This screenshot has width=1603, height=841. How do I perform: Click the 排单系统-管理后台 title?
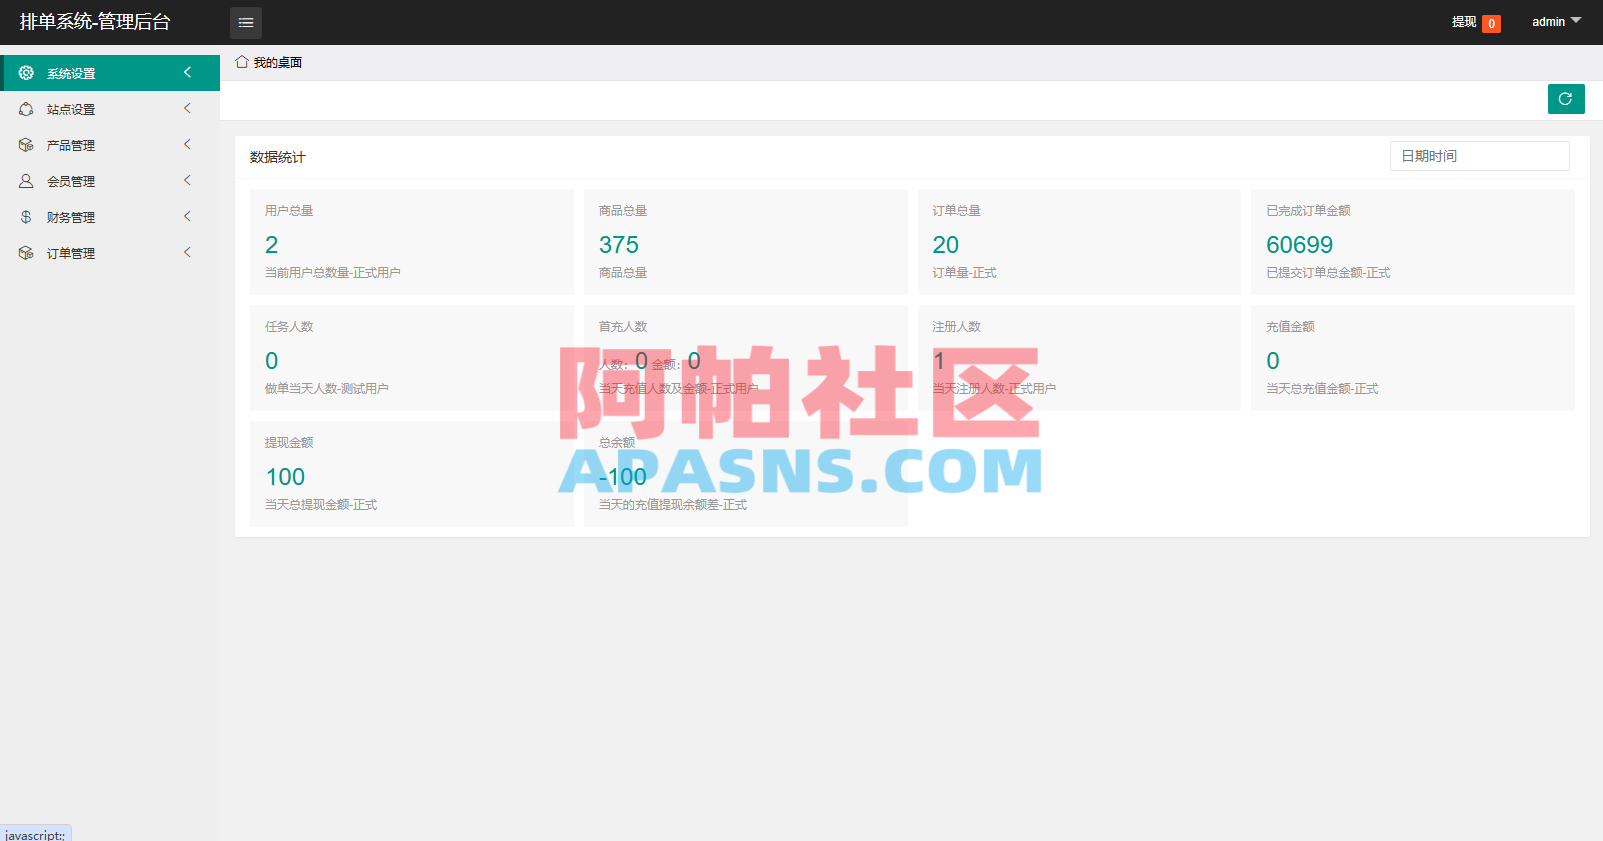95,22
